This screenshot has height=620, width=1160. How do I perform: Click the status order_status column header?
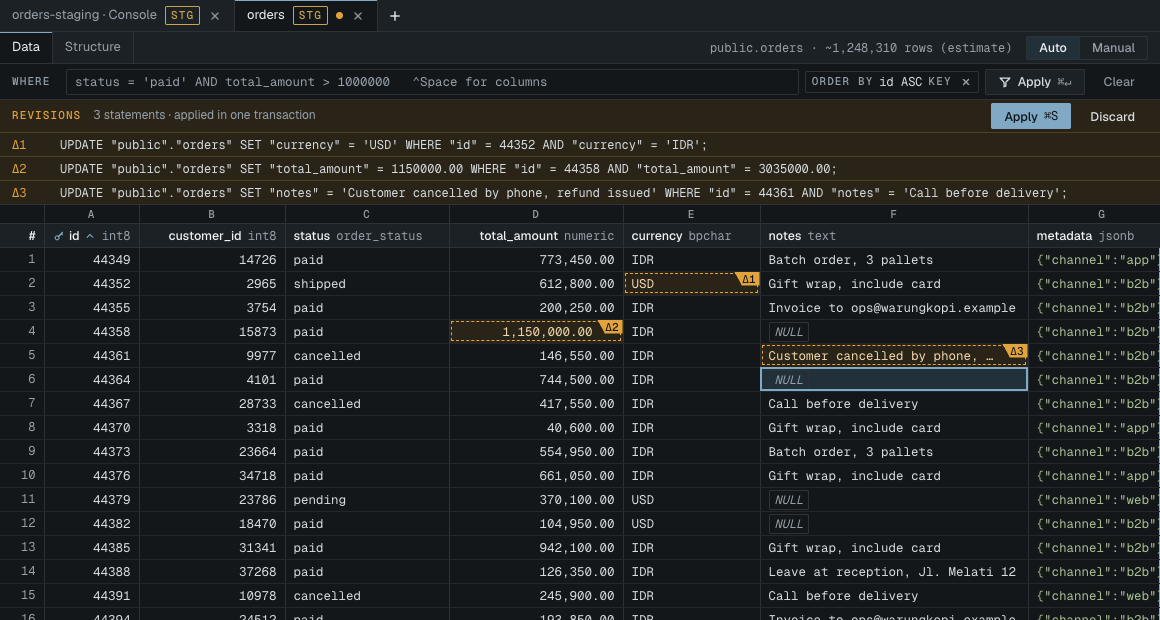point(368,236)
